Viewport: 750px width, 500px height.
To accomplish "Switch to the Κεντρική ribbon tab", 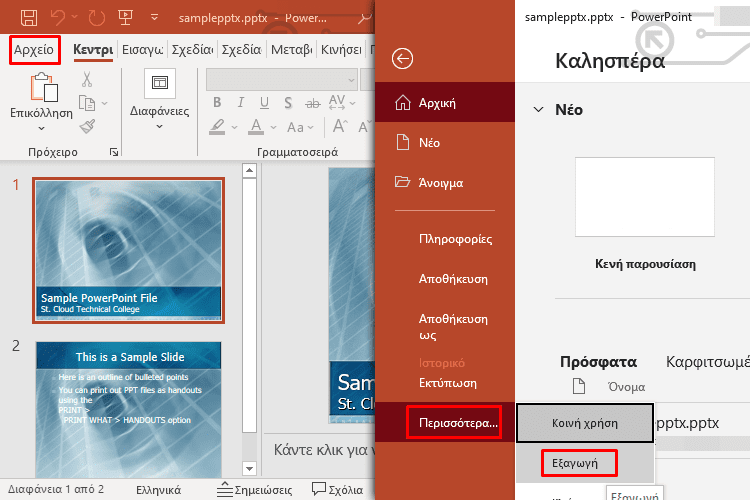I will (93, 50).
